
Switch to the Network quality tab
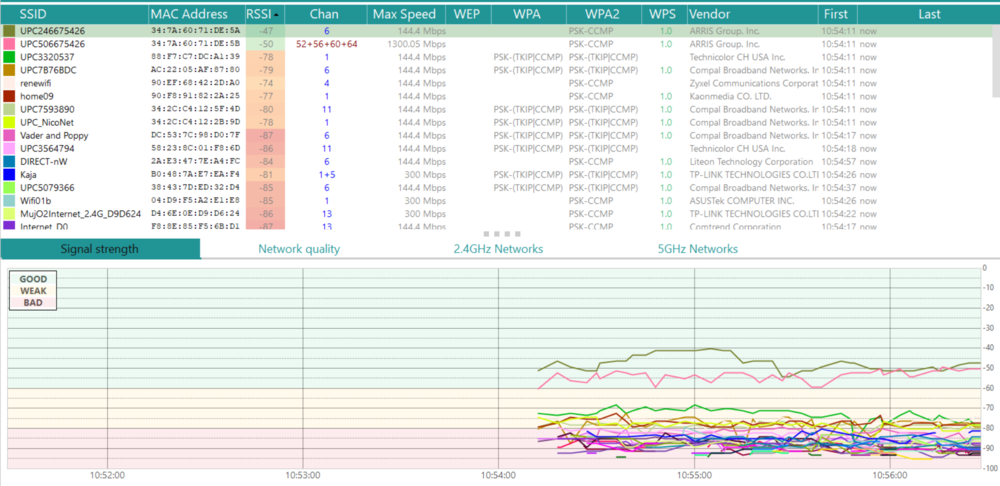[x=299, y=249]
